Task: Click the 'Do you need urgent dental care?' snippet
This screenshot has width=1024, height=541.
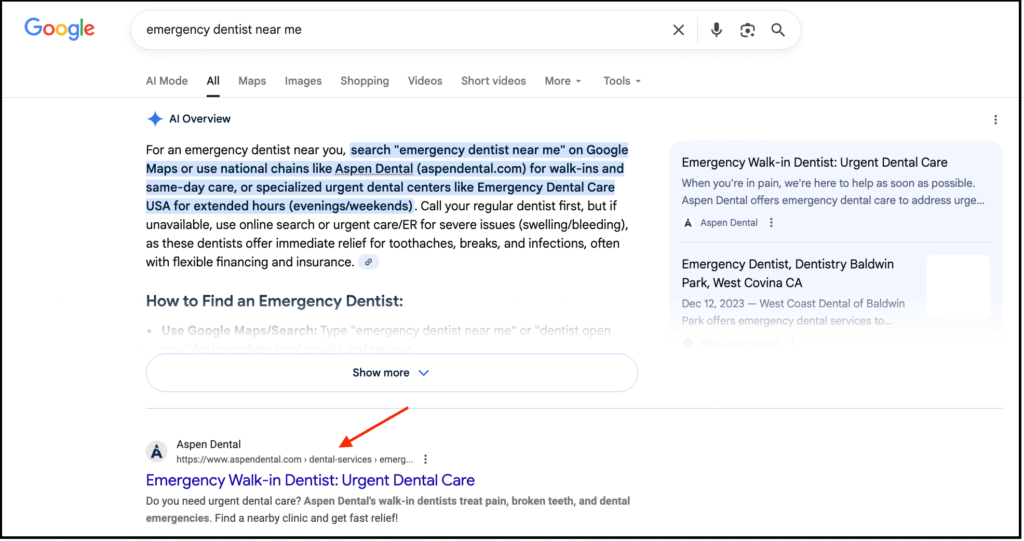Action: 388,510
